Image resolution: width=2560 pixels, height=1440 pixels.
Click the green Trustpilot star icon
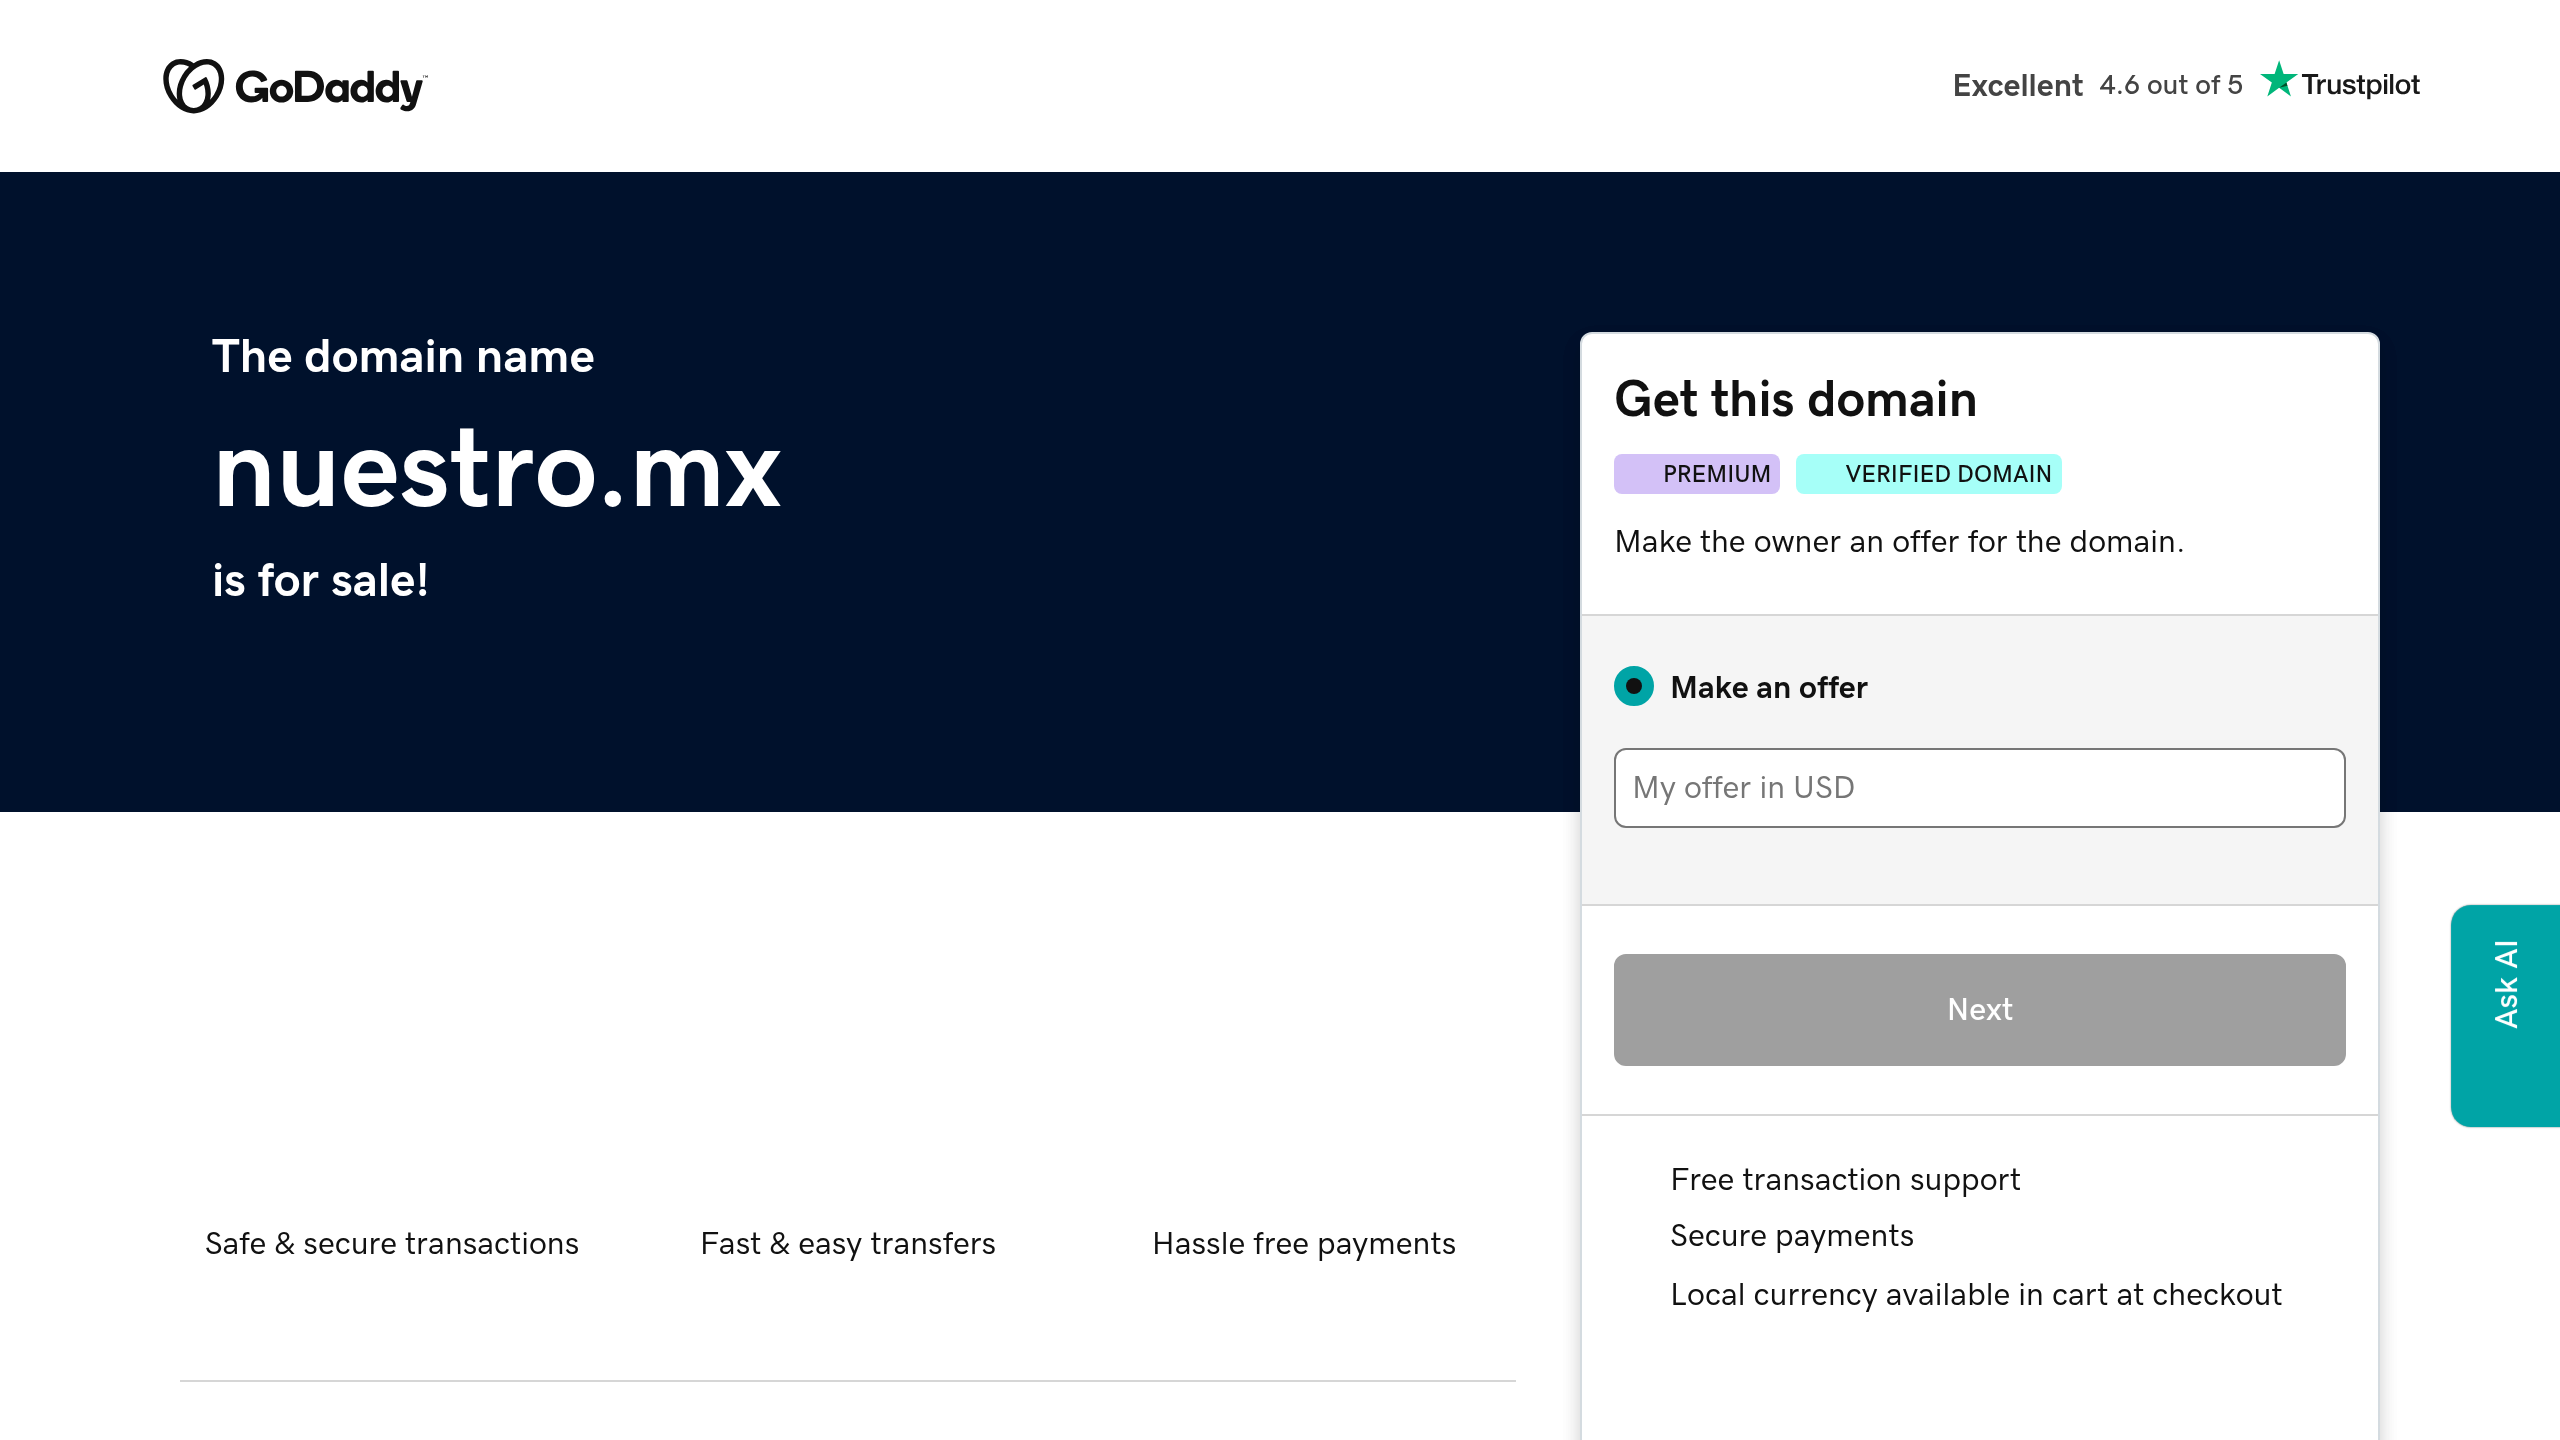[x=2278, y=80]
